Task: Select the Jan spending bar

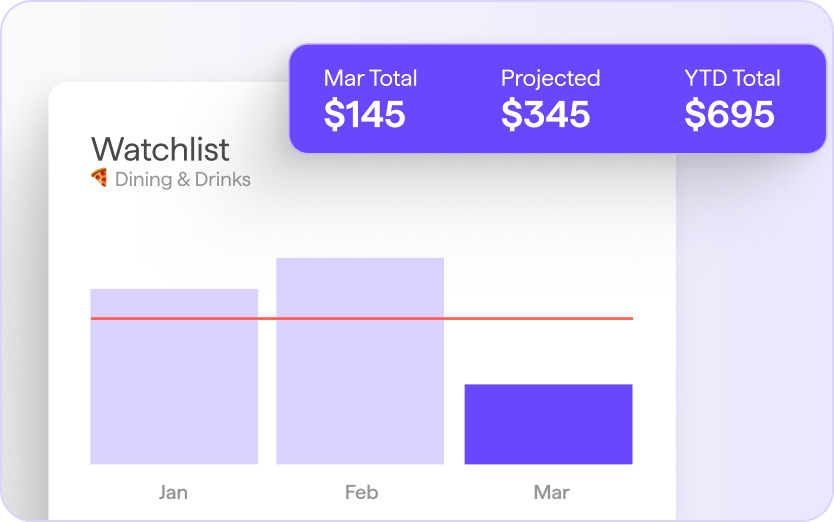Action: pyautogui.click(x=174, y=376)
